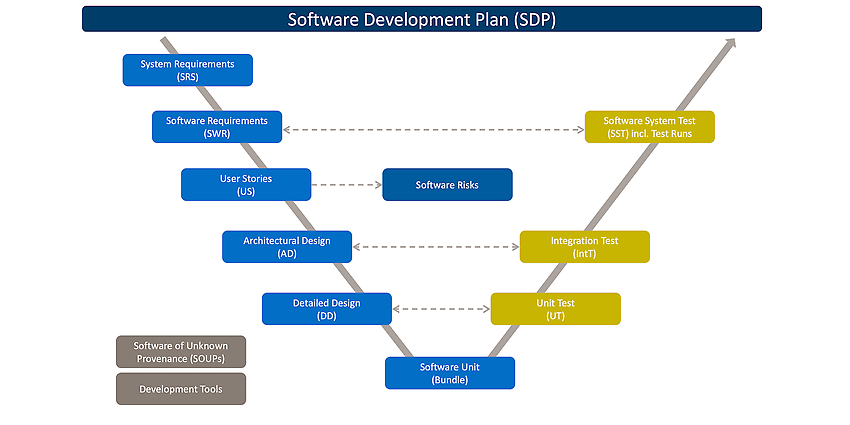
Task: Open the Unit Test (UT) box
Action: tap(556, 309)
